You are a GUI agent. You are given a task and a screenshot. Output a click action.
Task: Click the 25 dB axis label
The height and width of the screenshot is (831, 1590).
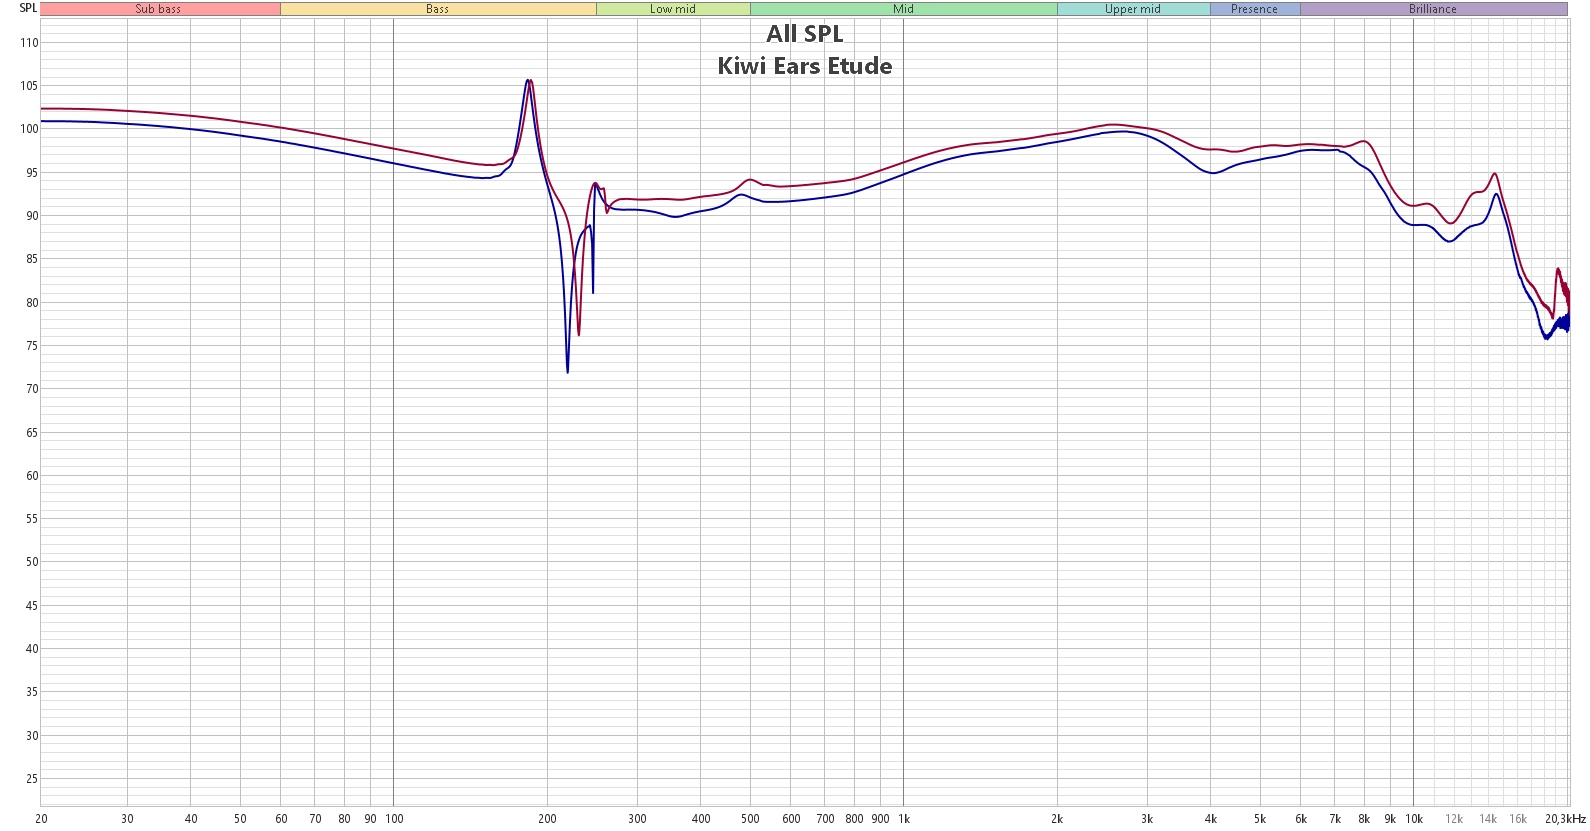click(x=32, y=779)
